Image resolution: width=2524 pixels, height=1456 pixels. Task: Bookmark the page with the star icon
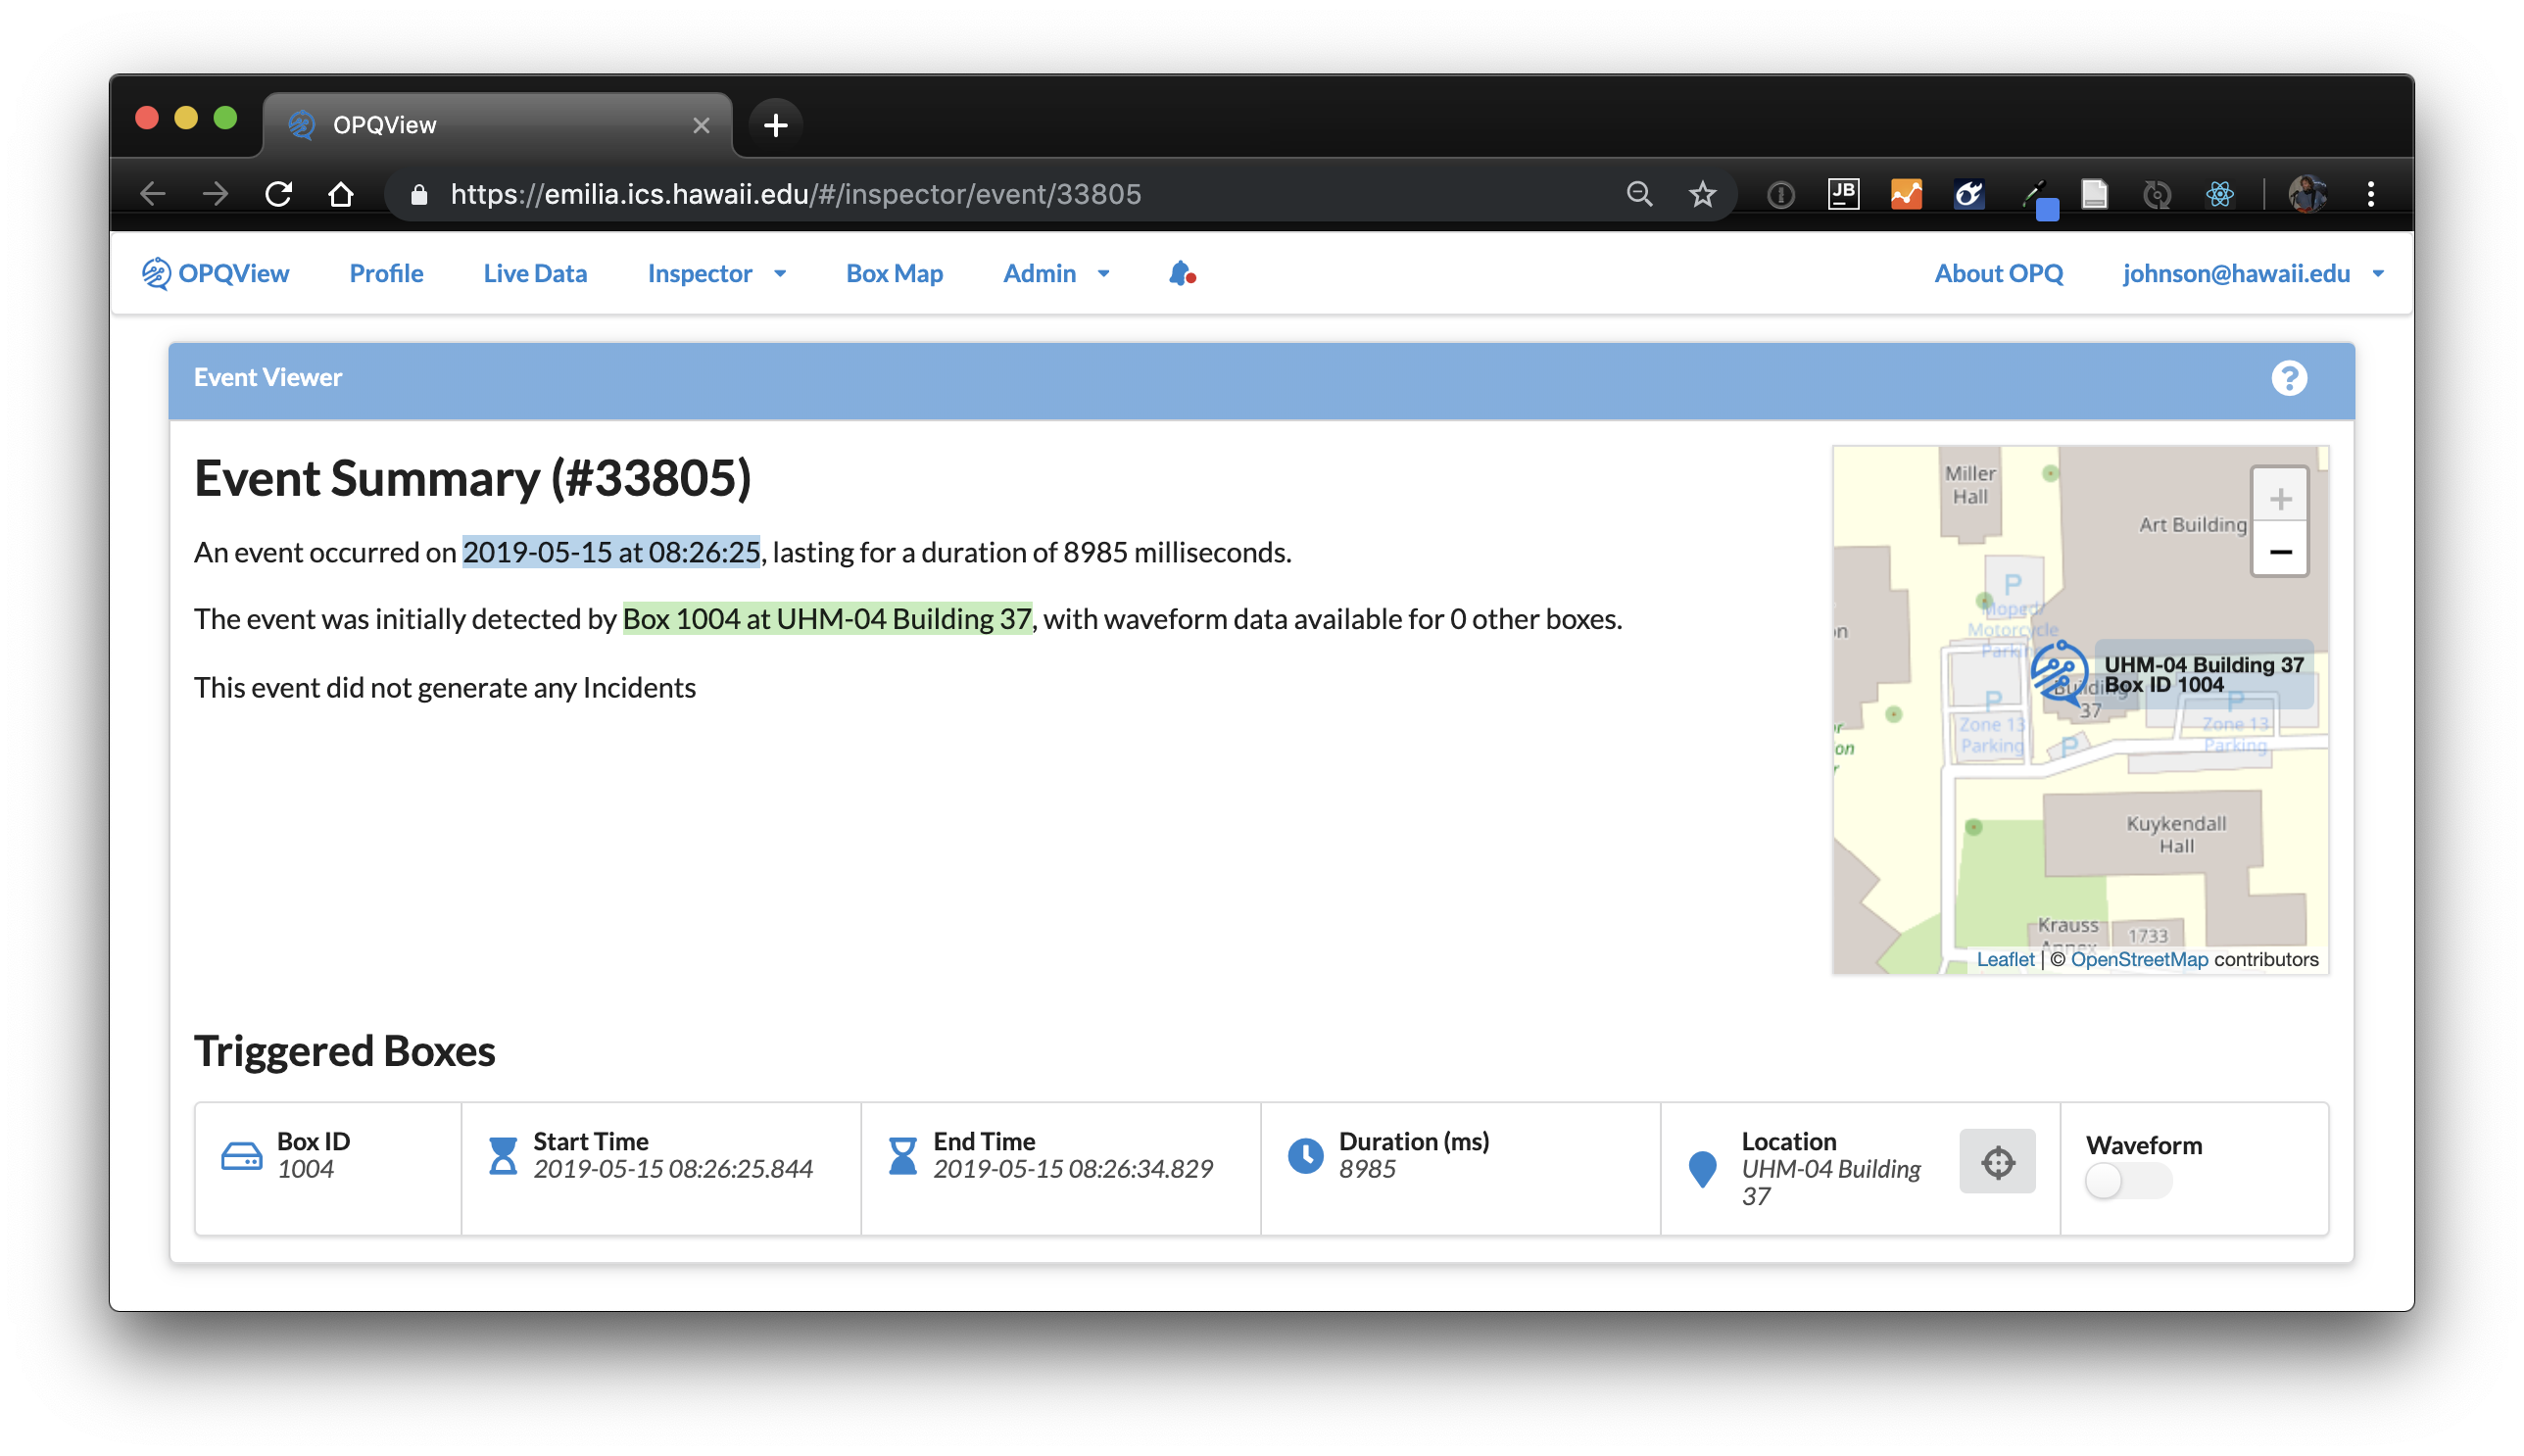click(1702, 194)
